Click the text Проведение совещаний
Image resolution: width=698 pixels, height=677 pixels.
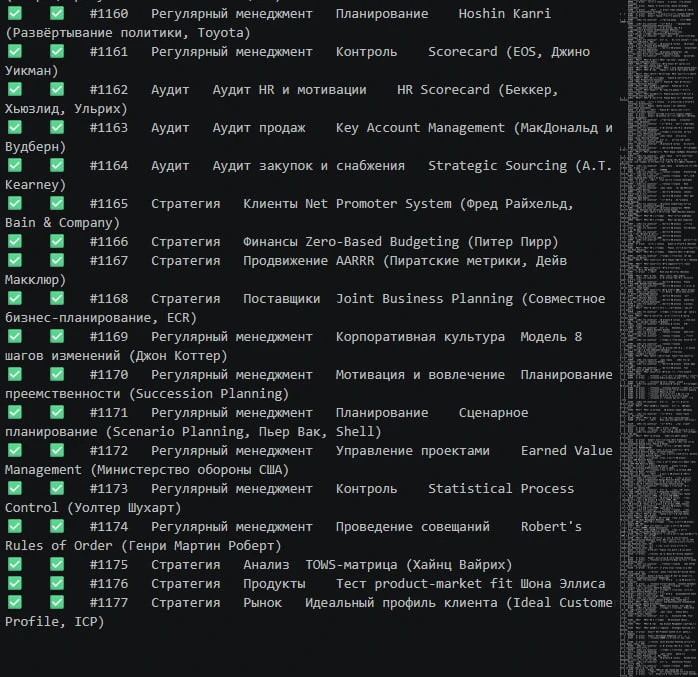click(413, 527)
